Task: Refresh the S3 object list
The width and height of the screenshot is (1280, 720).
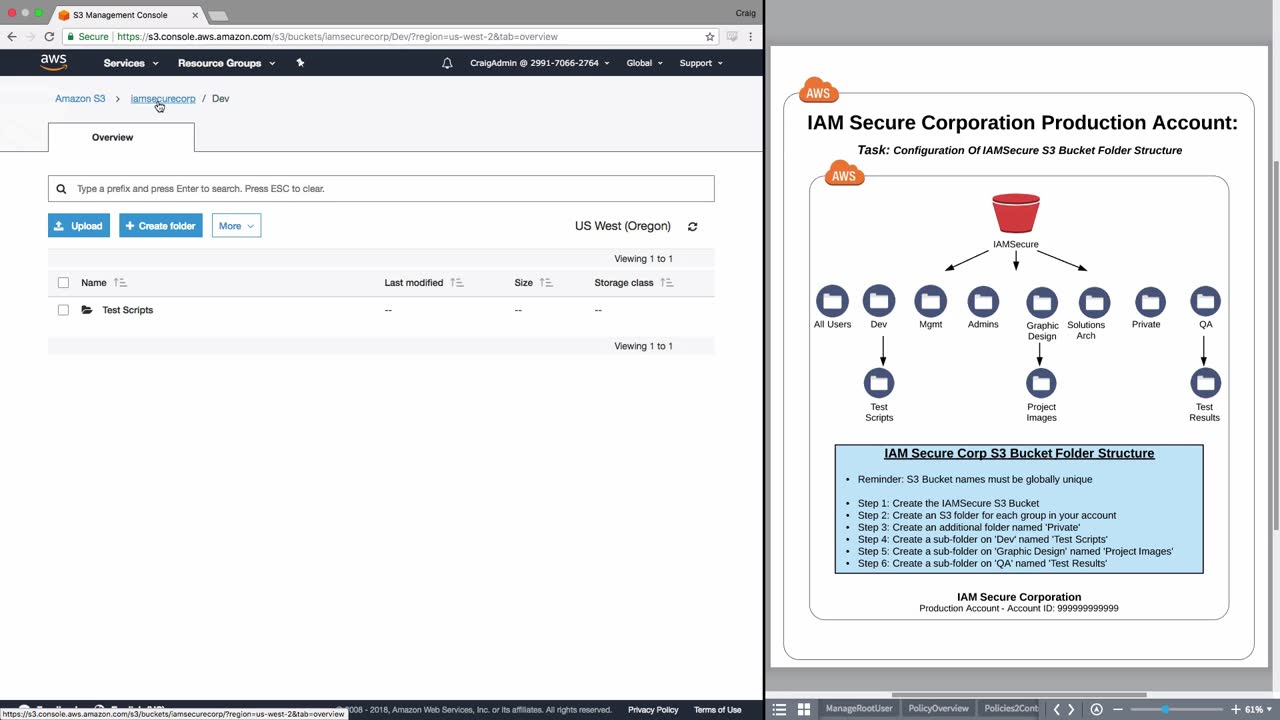Action: pyautogui.click(x=692, y=226)
